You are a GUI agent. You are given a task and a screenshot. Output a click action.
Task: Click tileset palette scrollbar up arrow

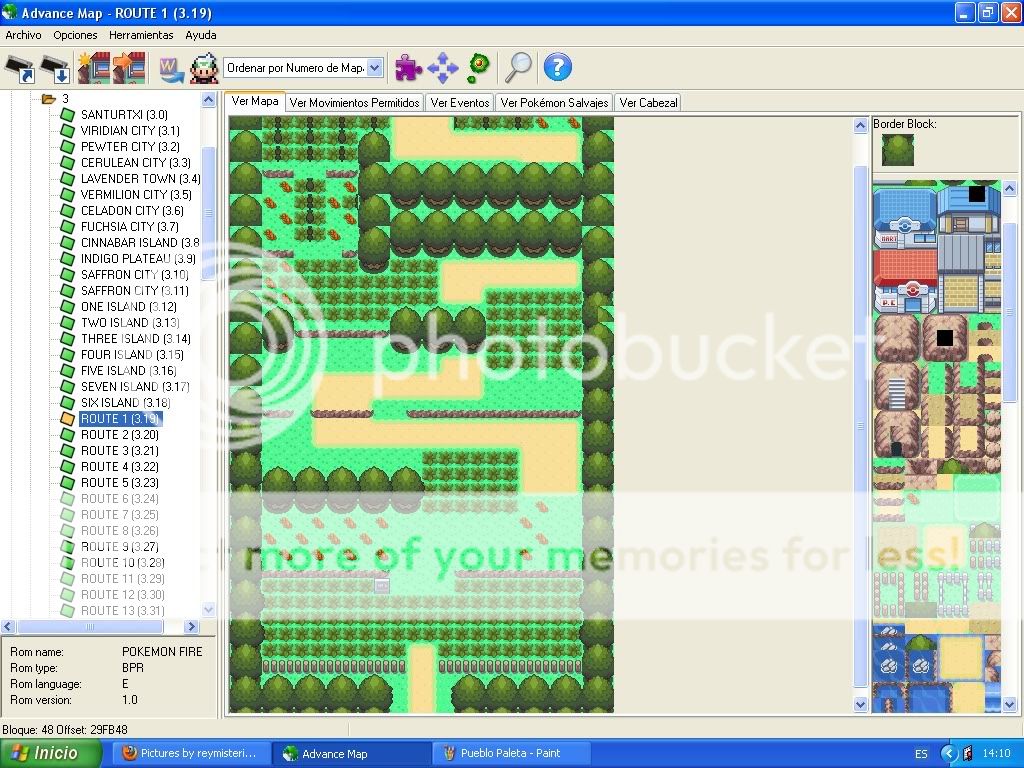[1009, 189]
